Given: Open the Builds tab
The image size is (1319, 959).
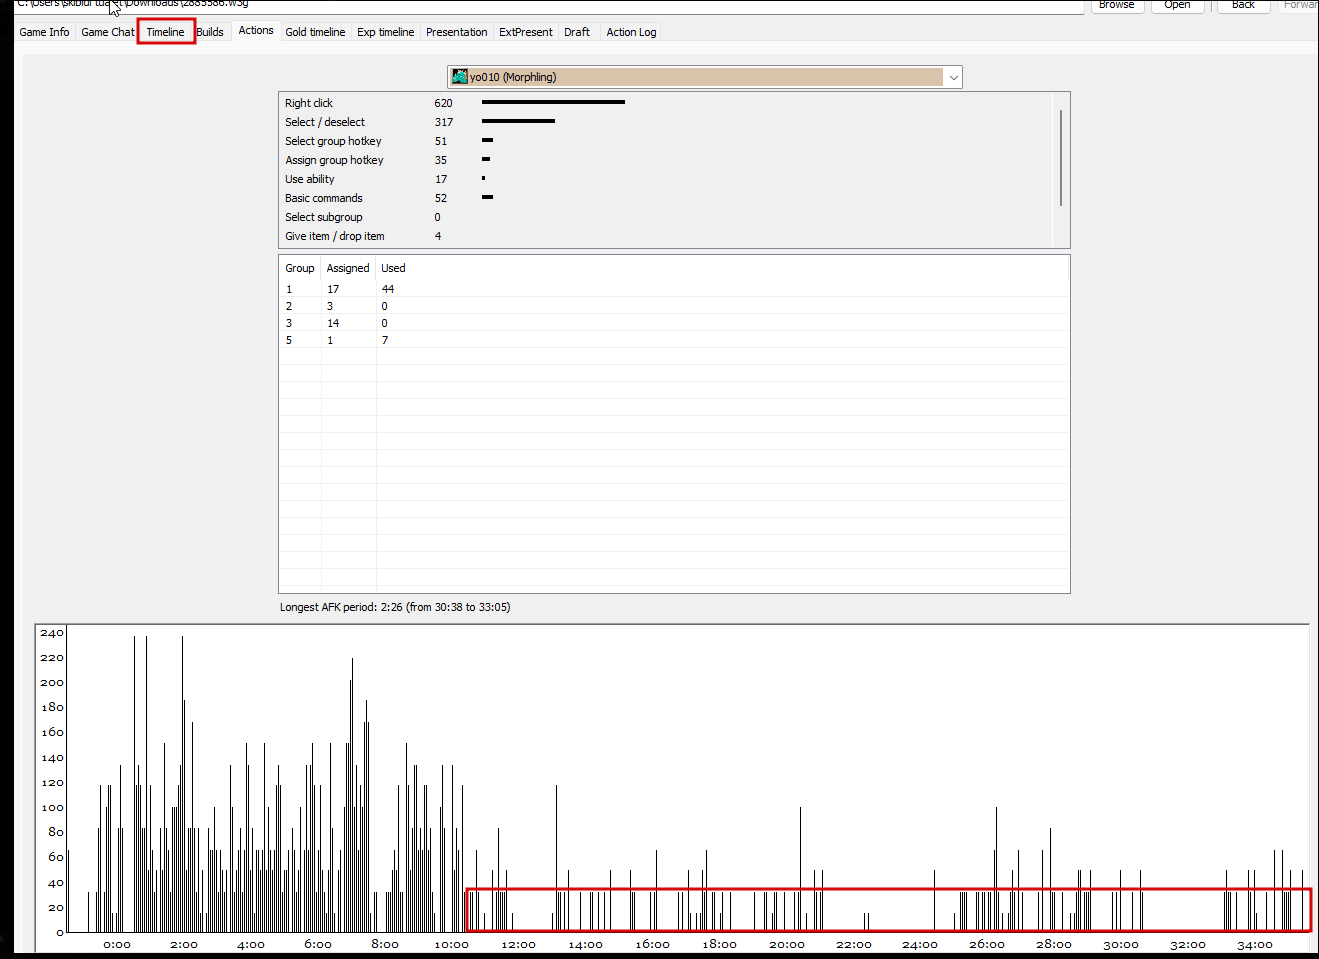Looking at the screenshot, I should click(210, 32).
